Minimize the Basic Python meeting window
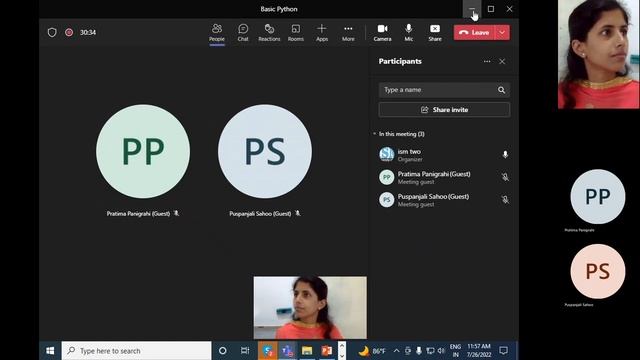The width and height of the screenshot is (640, 360). point(472,9)
